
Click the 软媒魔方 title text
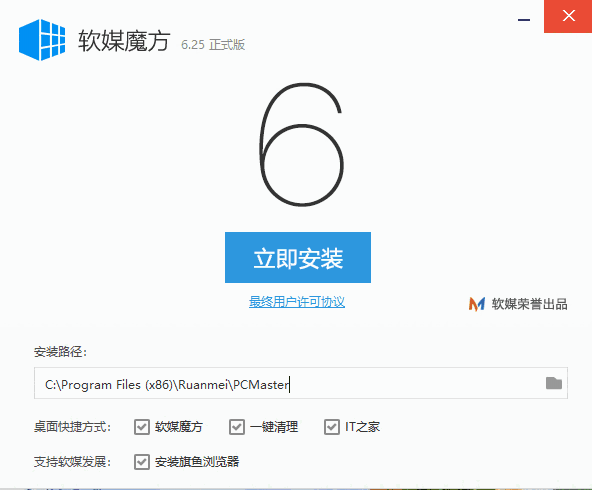click(124, 41)
